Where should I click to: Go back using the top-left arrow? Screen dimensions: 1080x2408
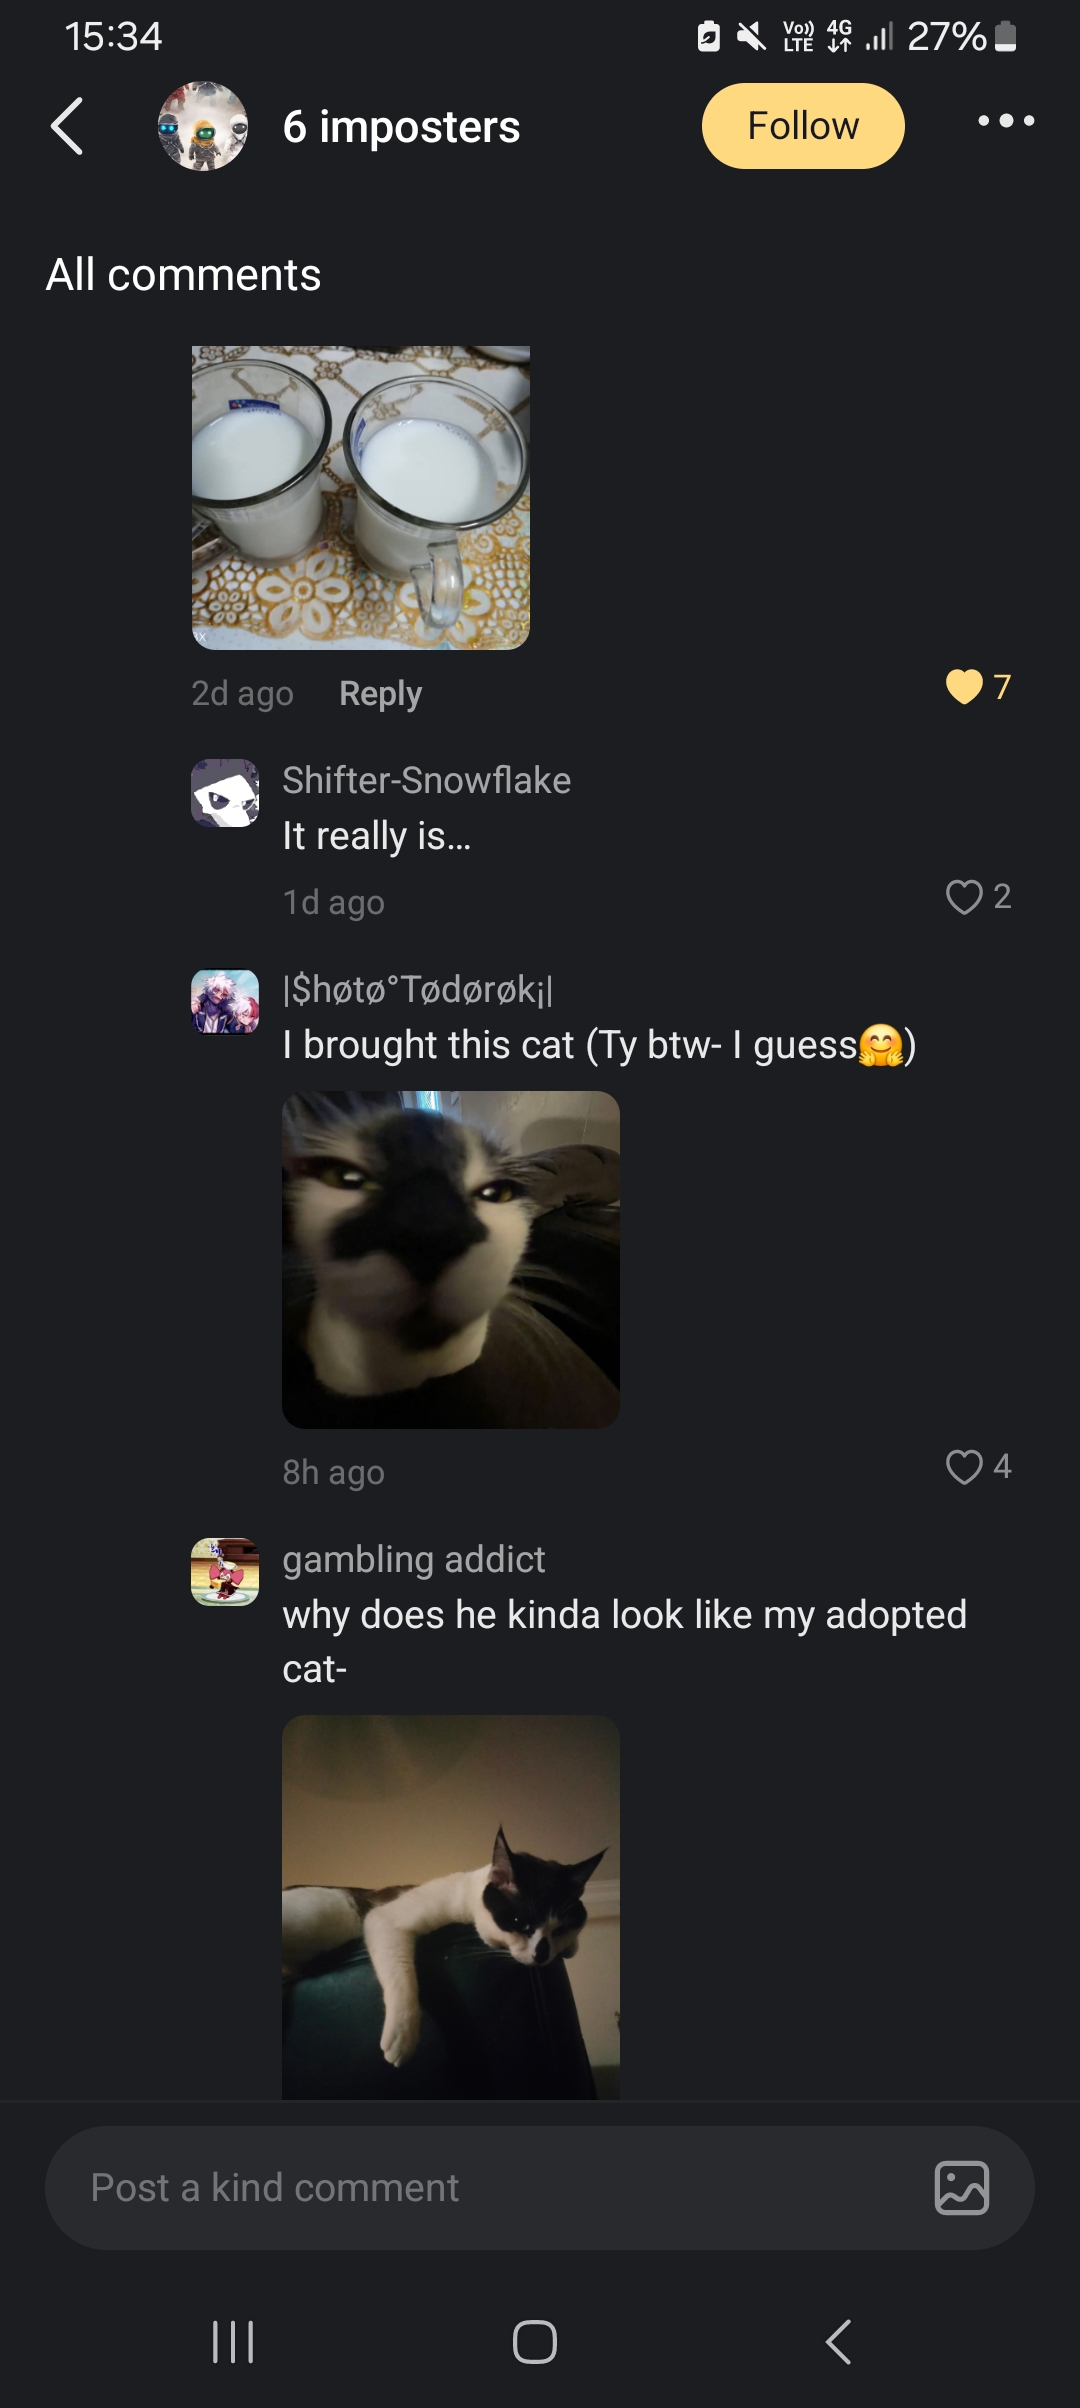point(67,126)
